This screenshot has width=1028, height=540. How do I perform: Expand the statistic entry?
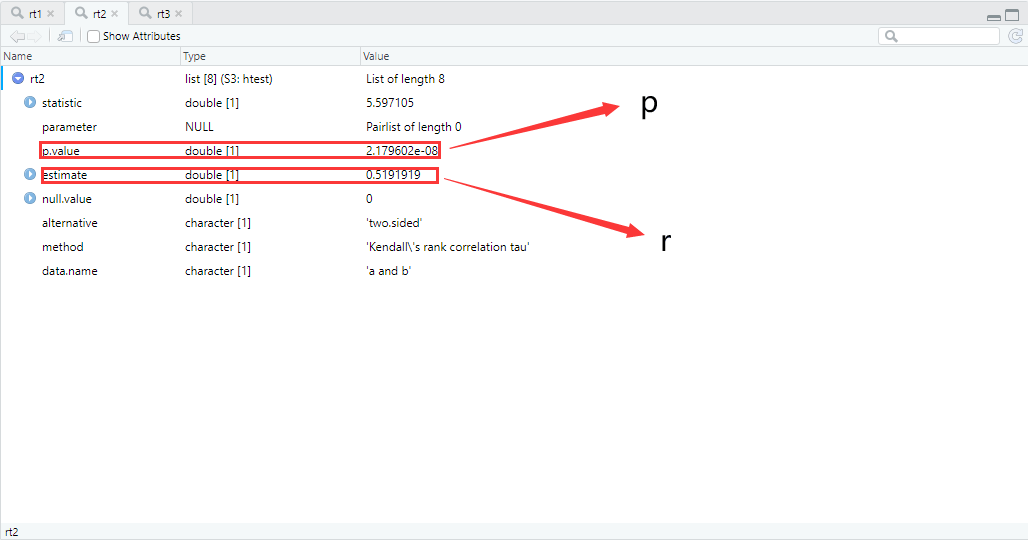point(30,103)
